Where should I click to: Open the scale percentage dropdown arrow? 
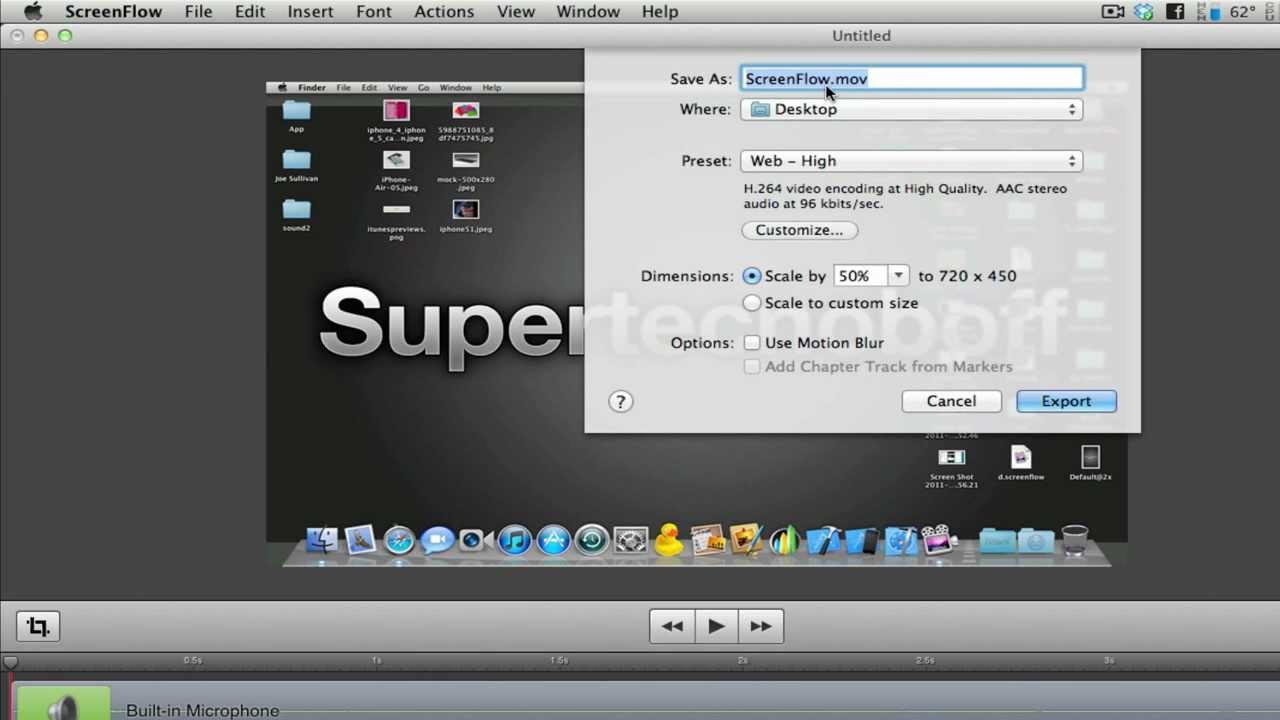click(898, 276)
